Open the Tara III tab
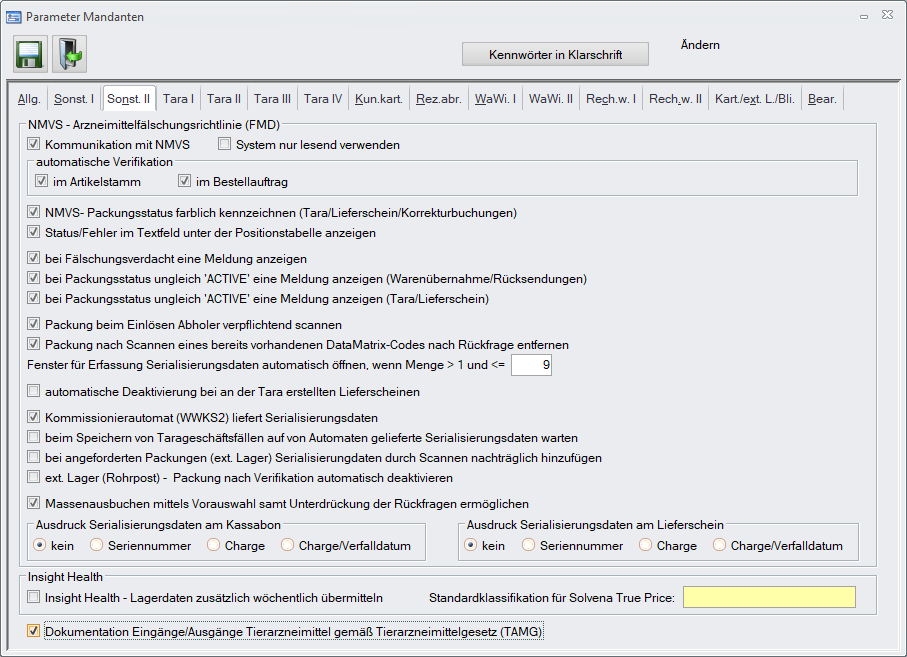The width and height of the screenshot is (907, 657). (x=272, y=99)
